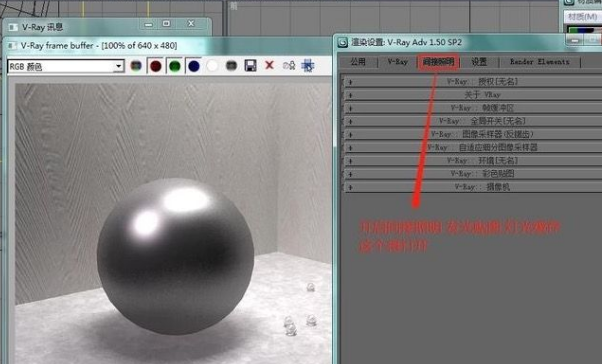
Task: Switch to the 间接照明 tab
Action: point(438,62)
